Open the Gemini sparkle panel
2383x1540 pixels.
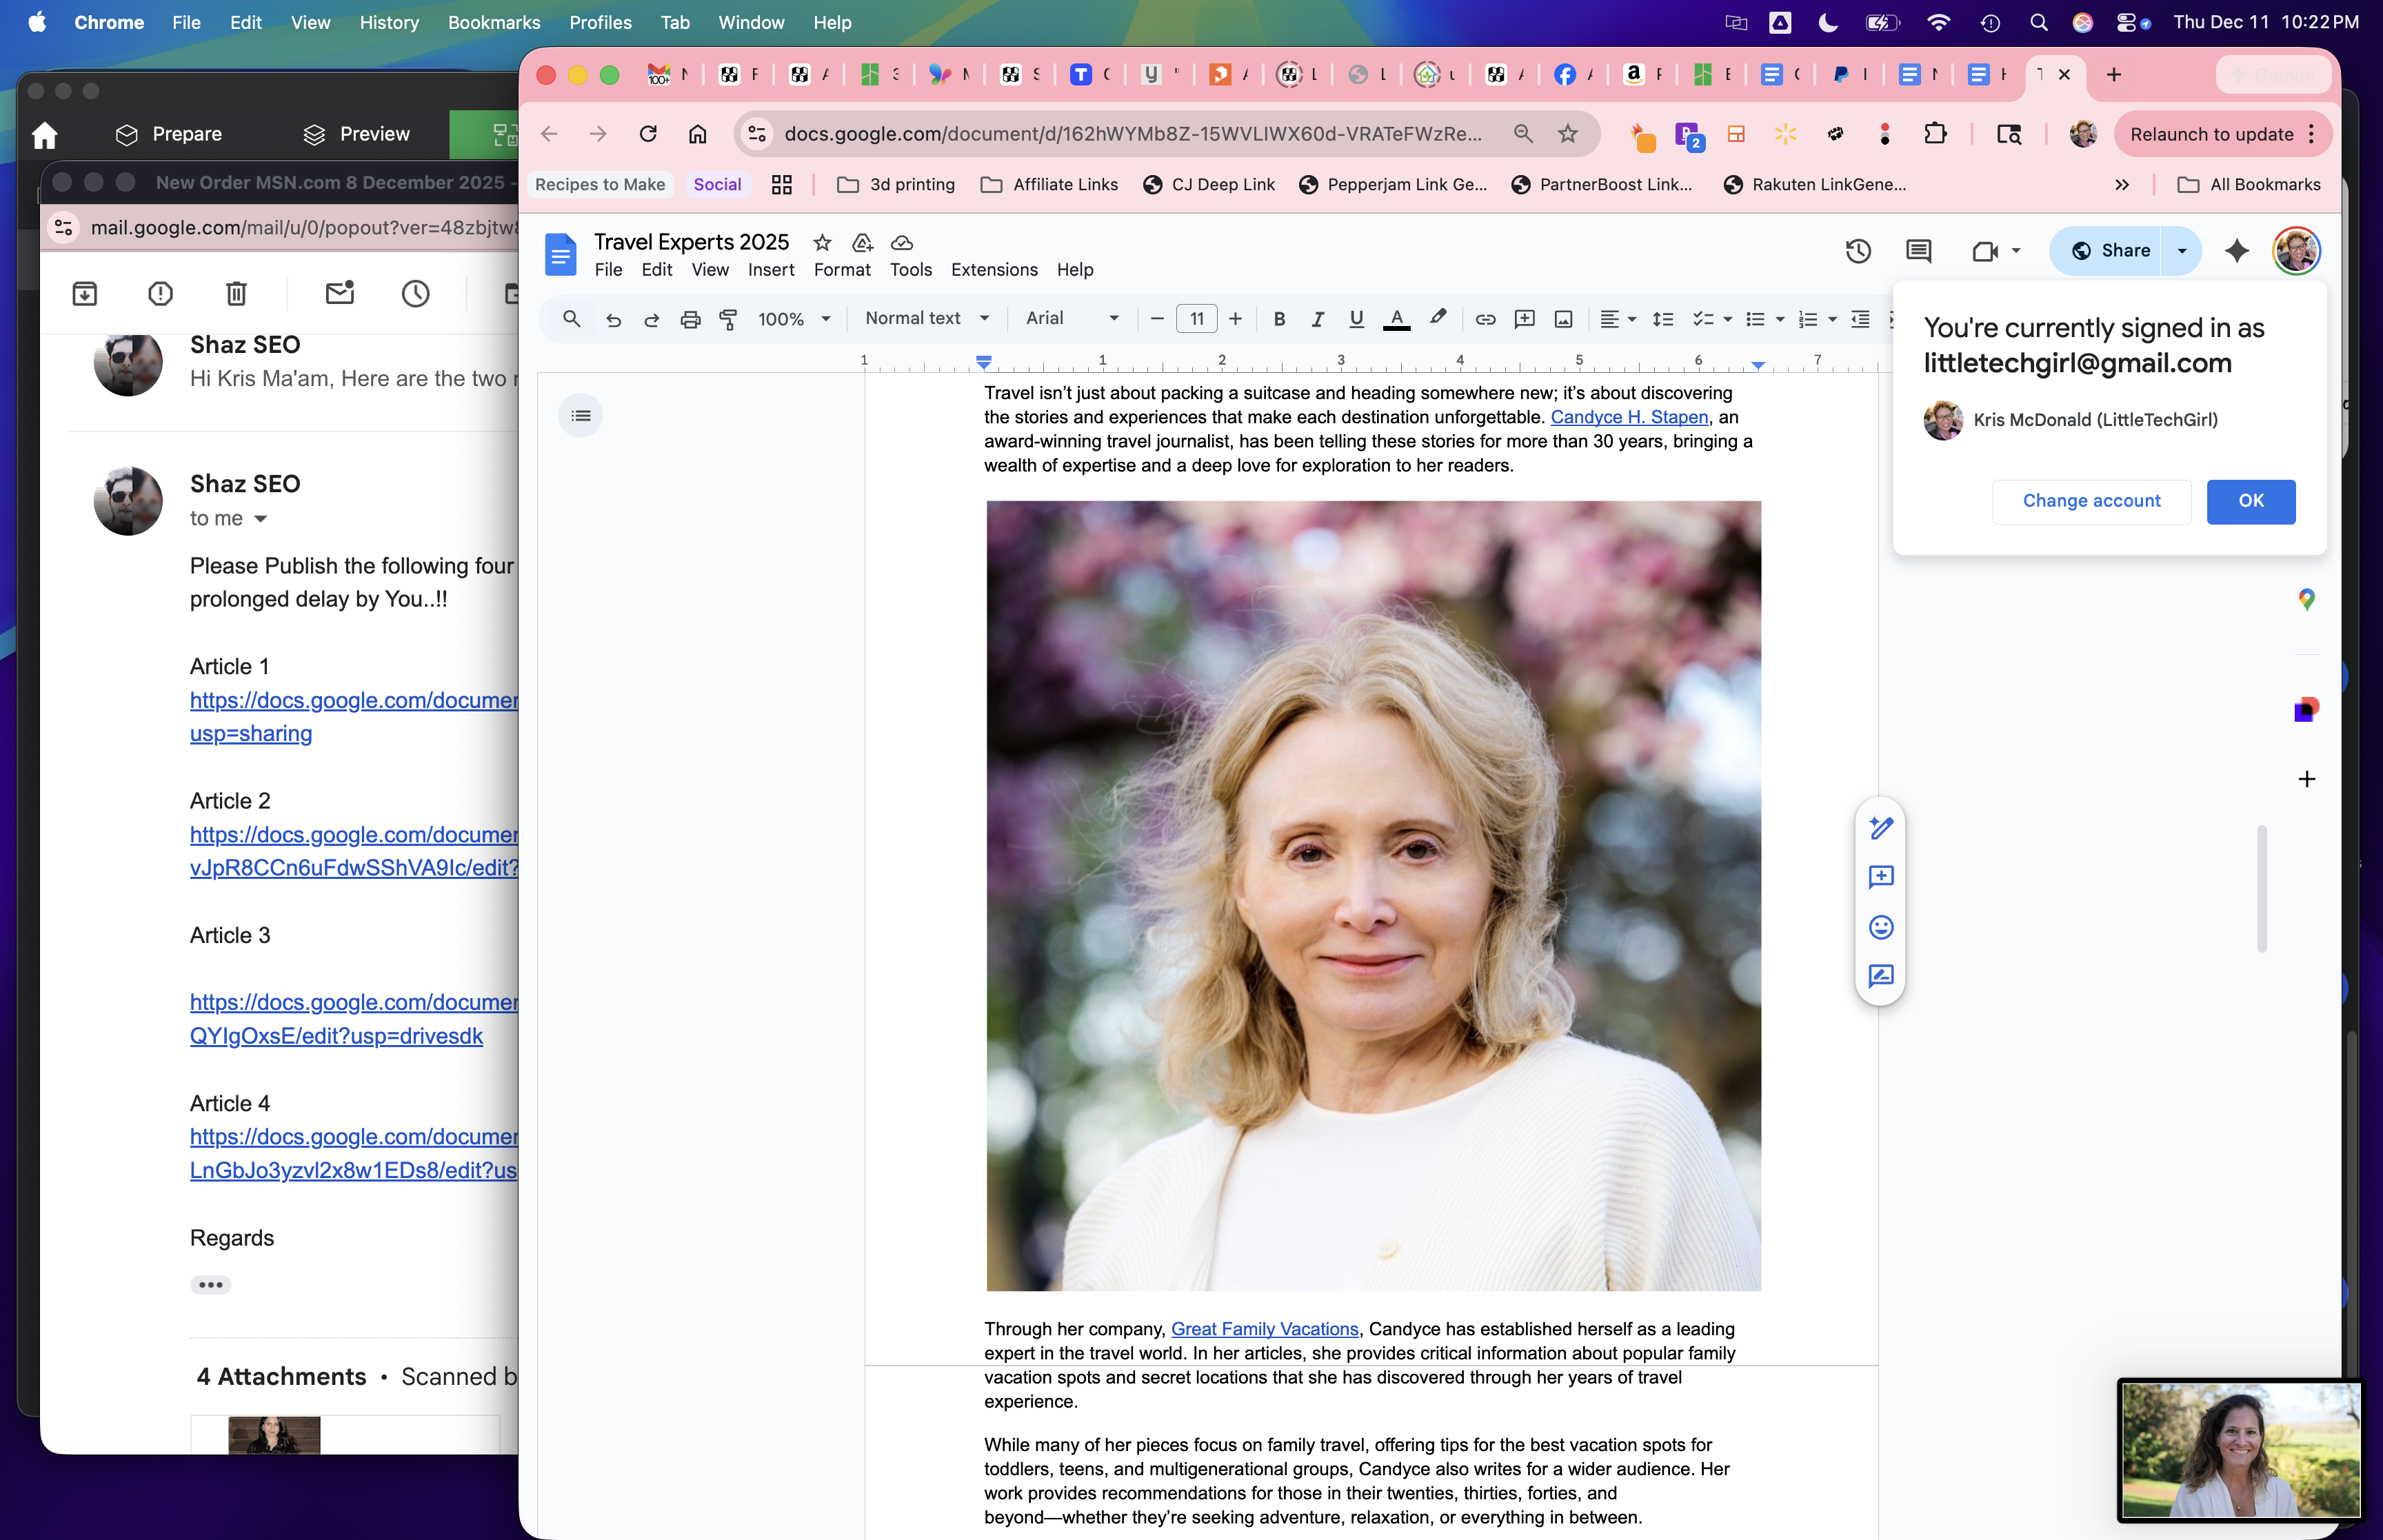2236,251
